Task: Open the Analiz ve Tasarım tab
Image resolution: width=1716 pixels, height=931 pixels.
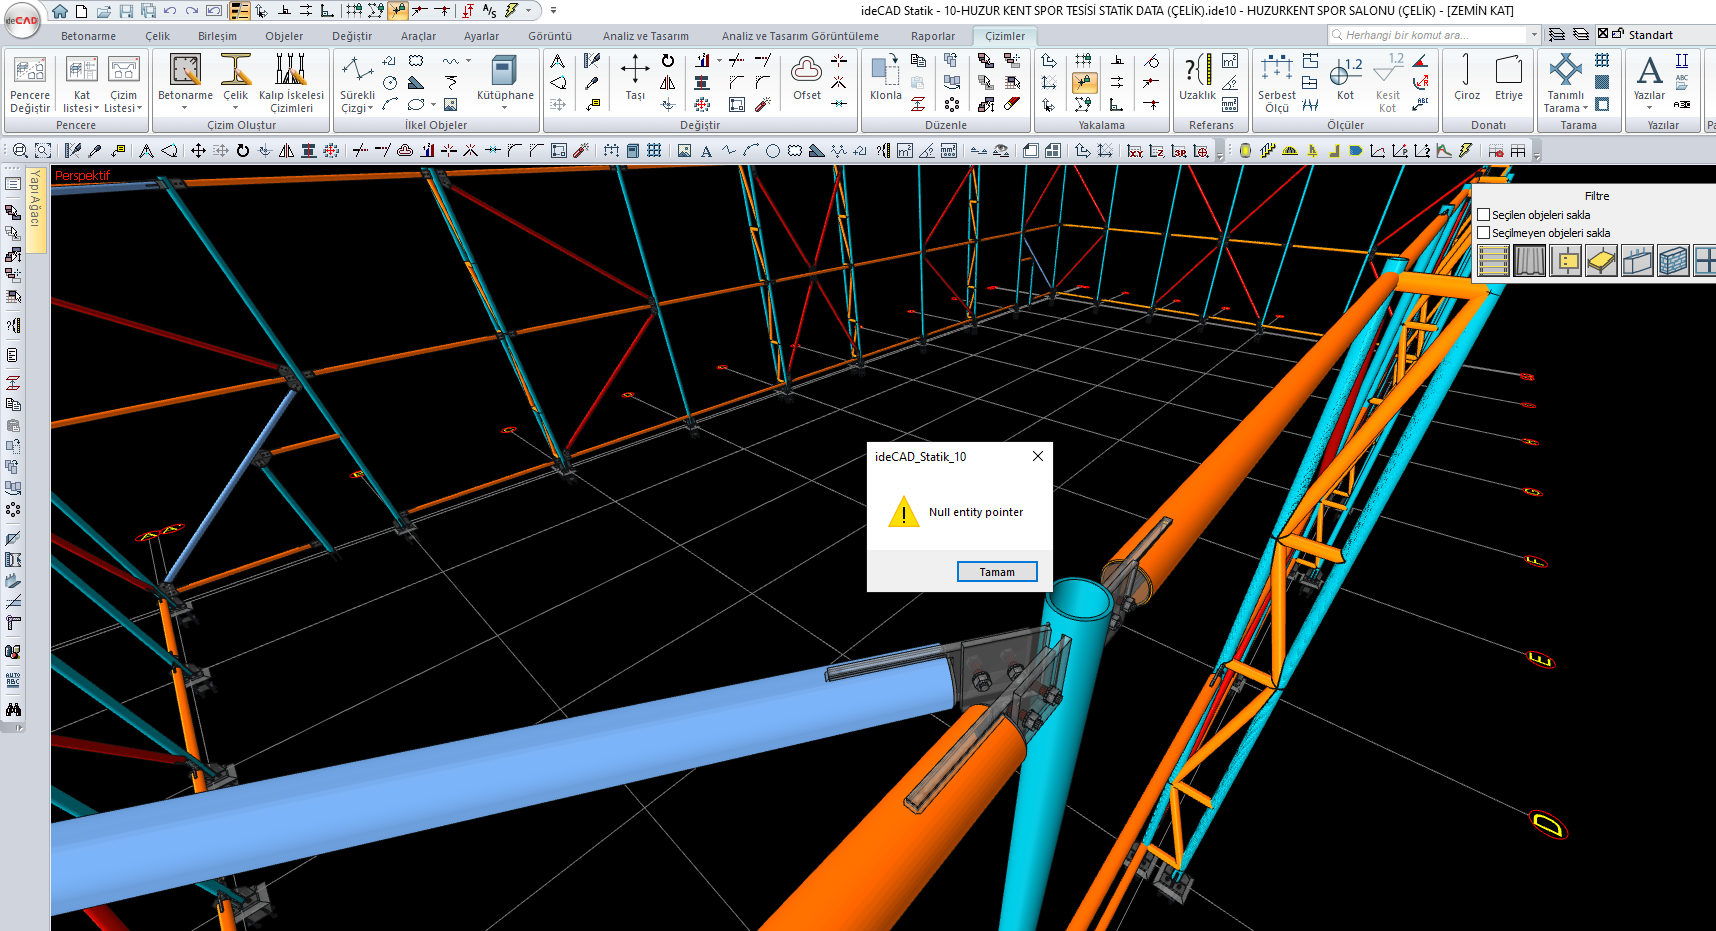Action: tap(646, 36)
